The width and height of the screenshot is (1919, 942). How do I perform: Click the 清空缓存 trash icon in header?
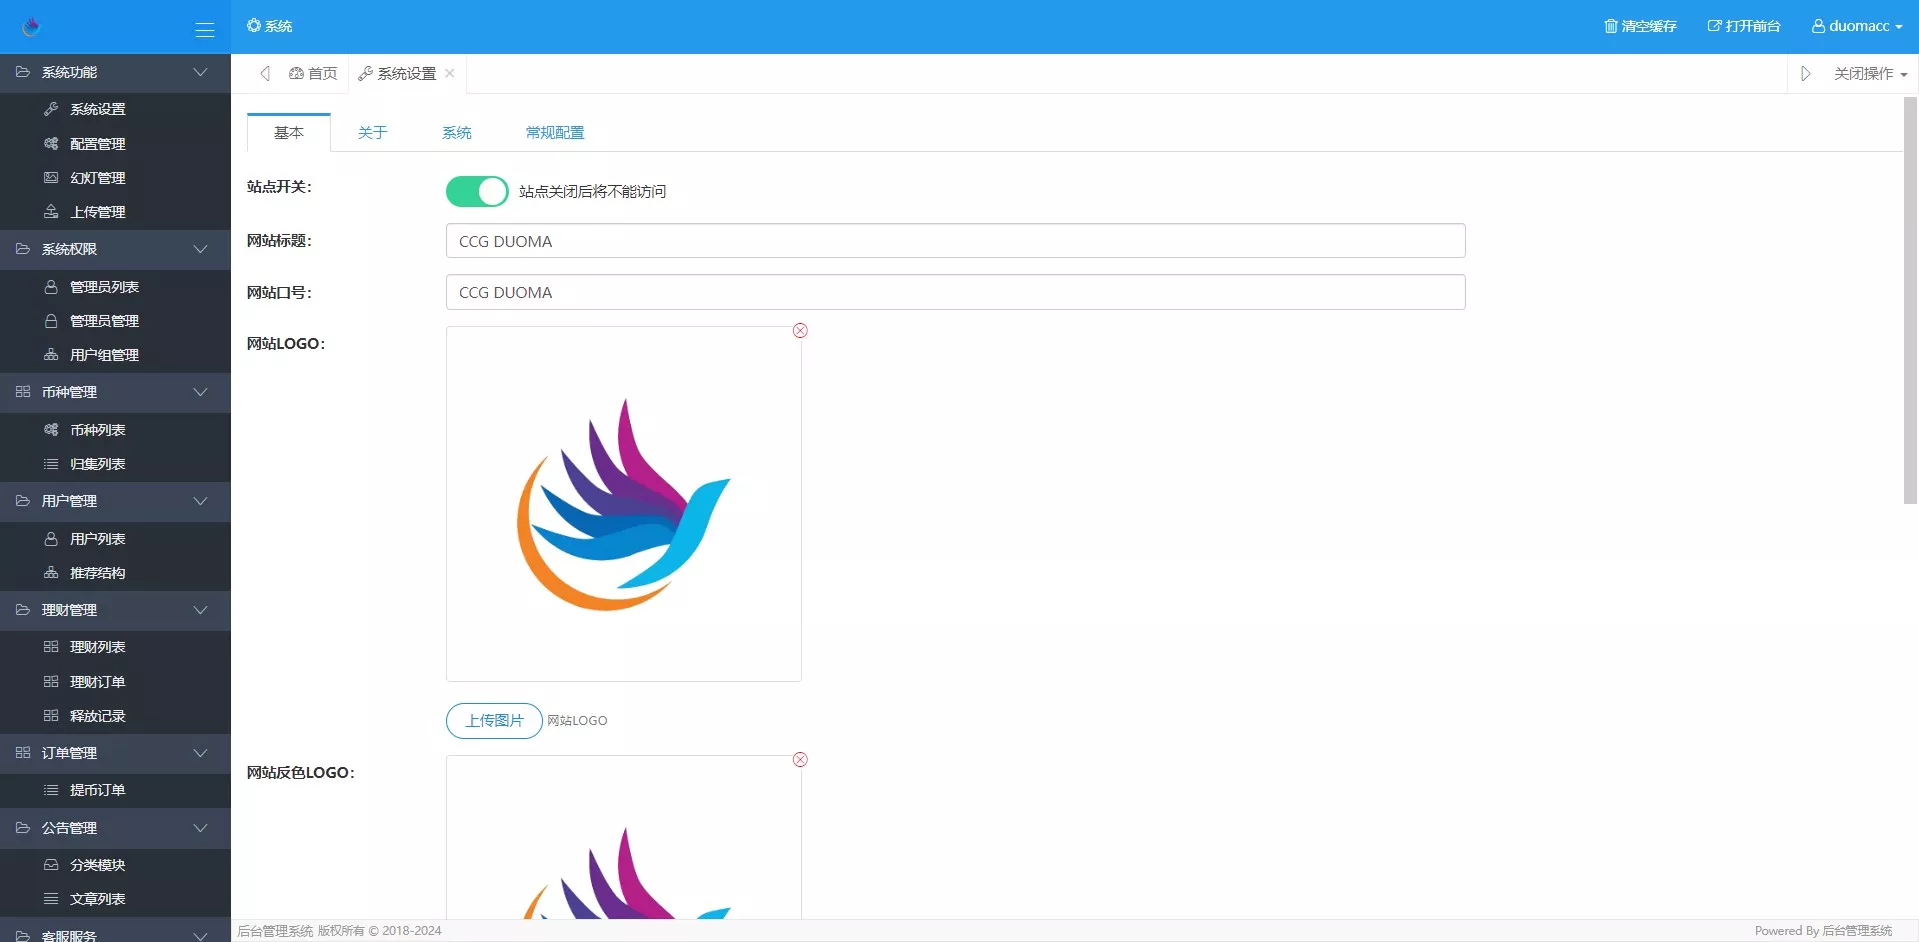(1610, 26)
